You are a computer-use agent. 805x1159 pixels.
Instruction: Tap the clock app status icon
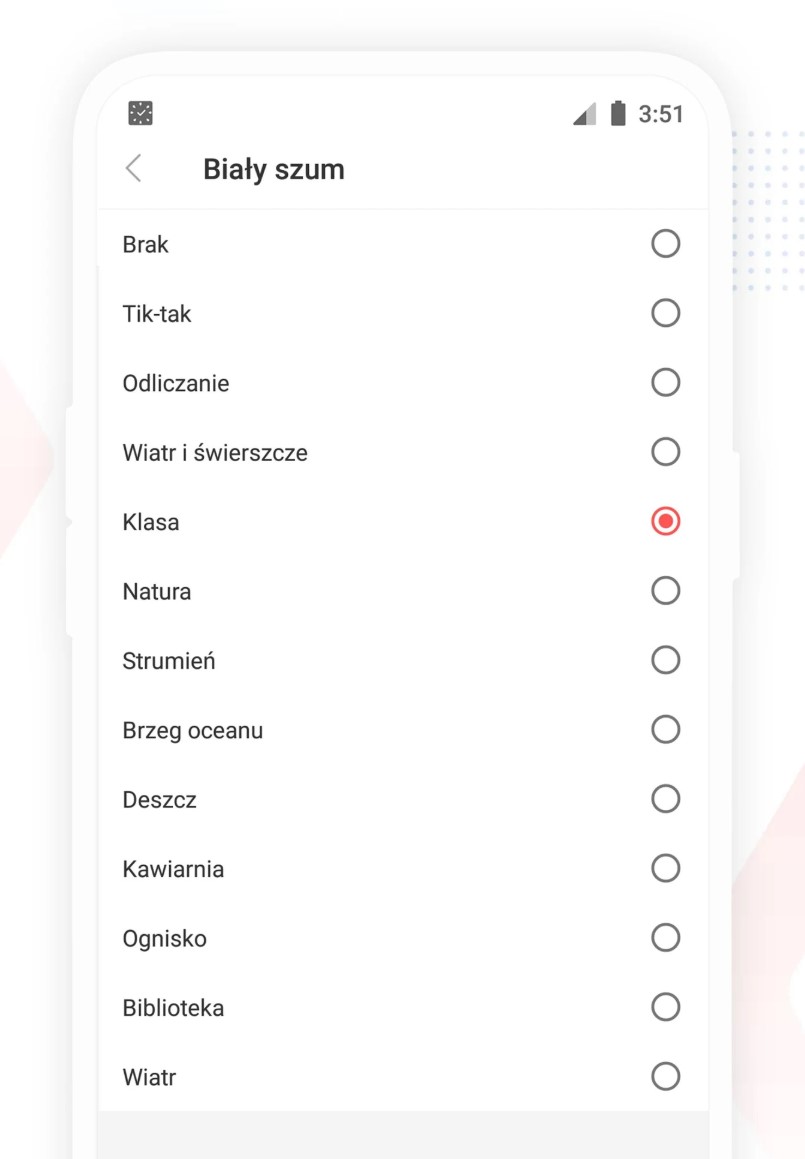(x=140, y=113)
